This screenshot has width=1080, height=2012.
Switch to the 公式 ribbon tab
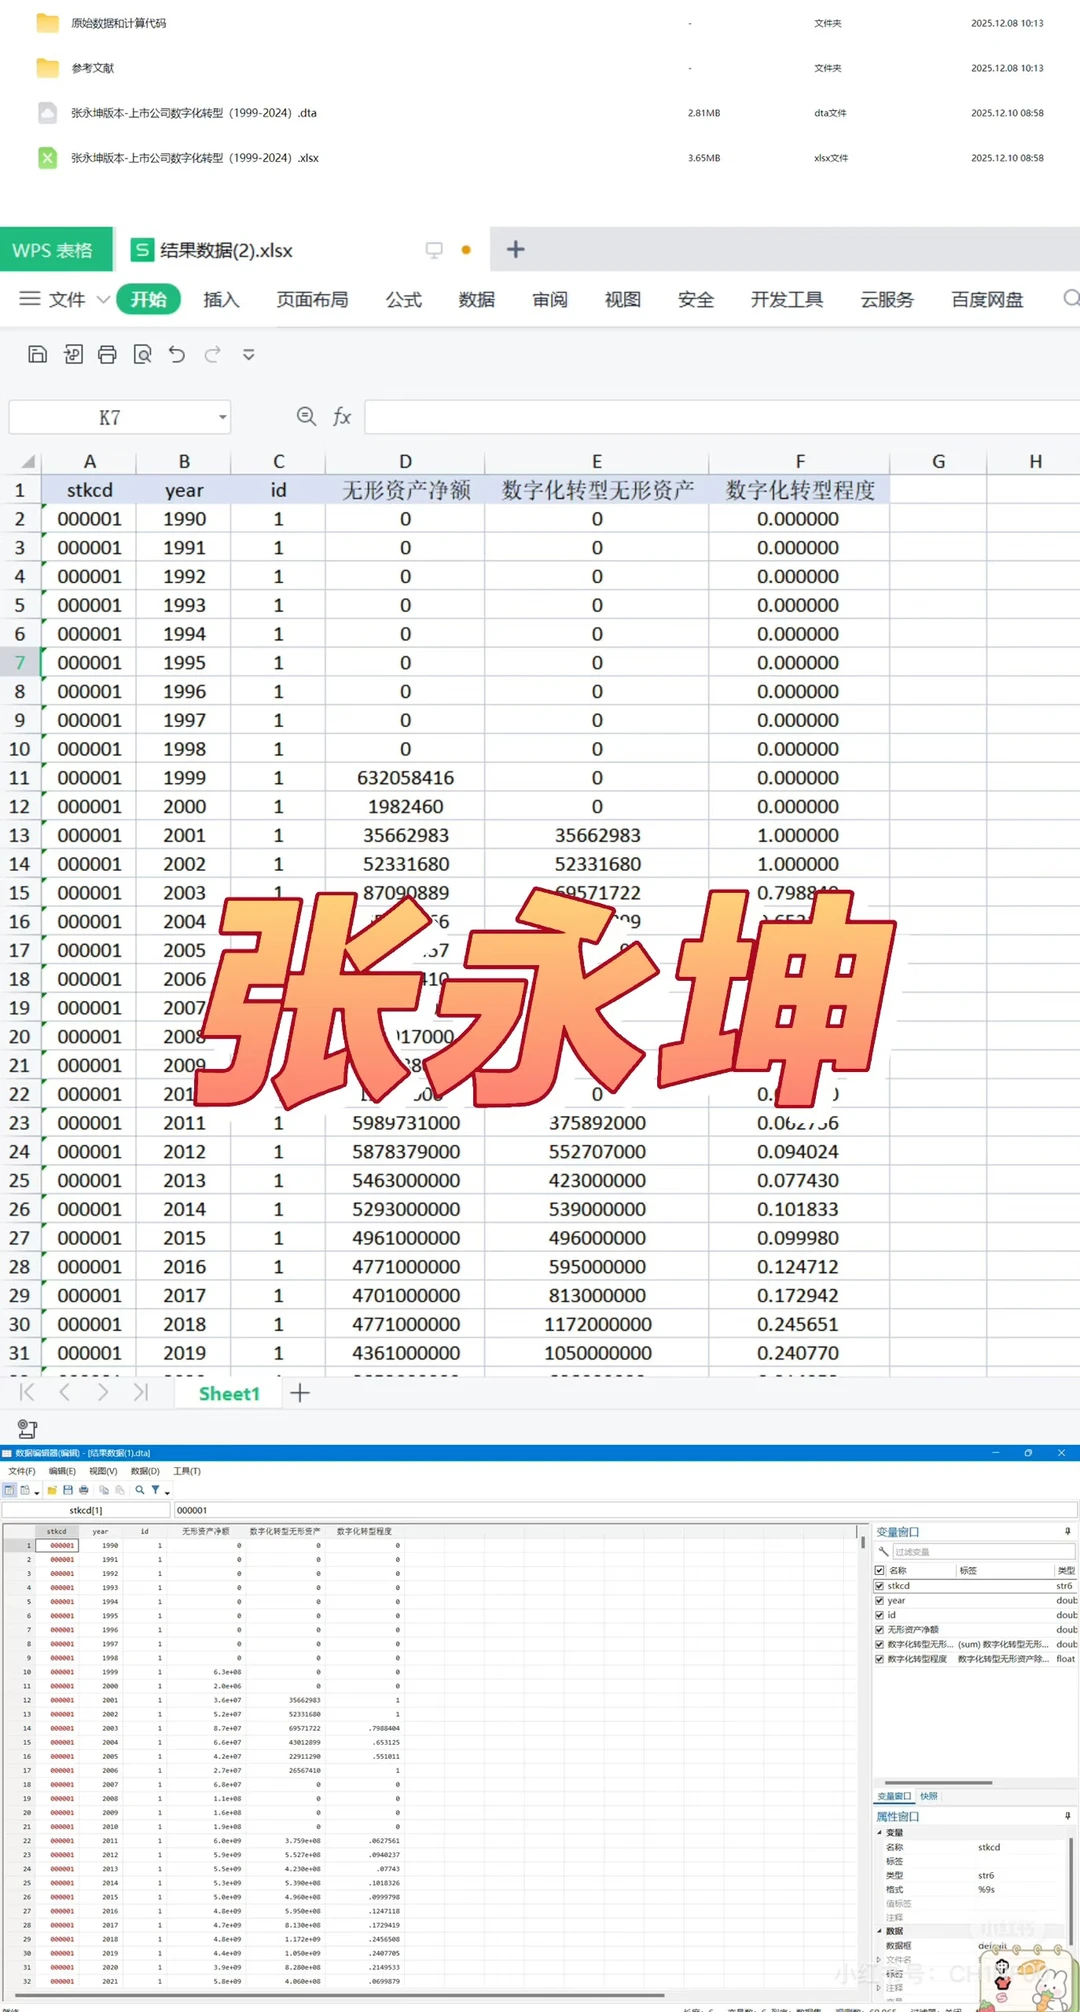pos(403,299)
